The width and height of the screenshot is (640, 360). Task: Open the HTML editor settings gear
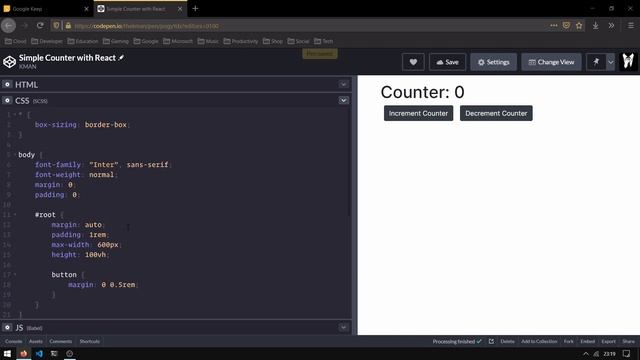pyautogui.click(x=7, y=84)
